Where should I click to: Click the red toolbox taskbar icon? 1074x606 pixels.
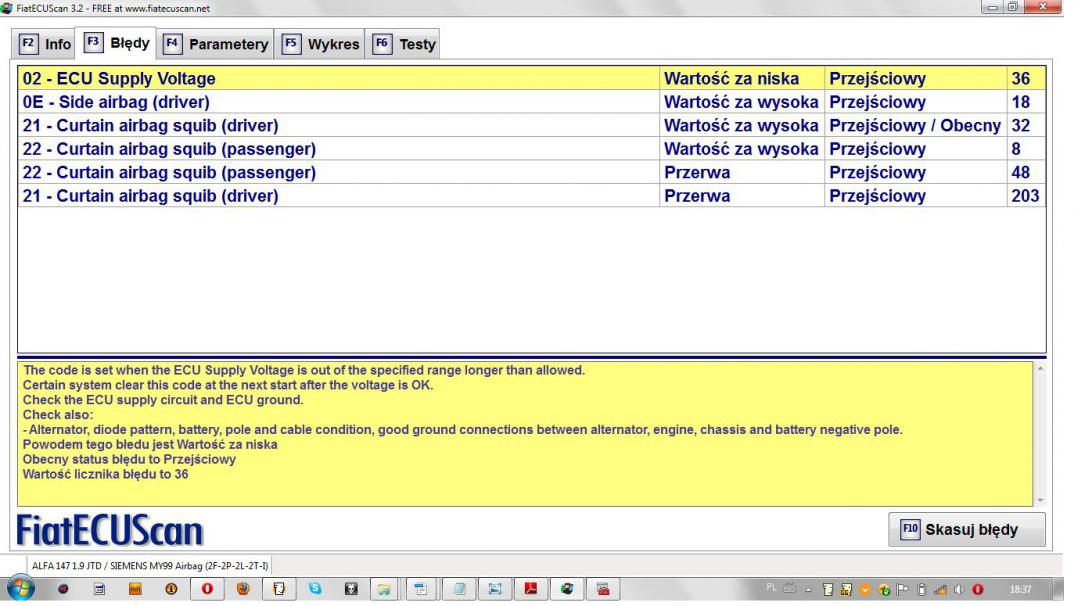[603, 589]
